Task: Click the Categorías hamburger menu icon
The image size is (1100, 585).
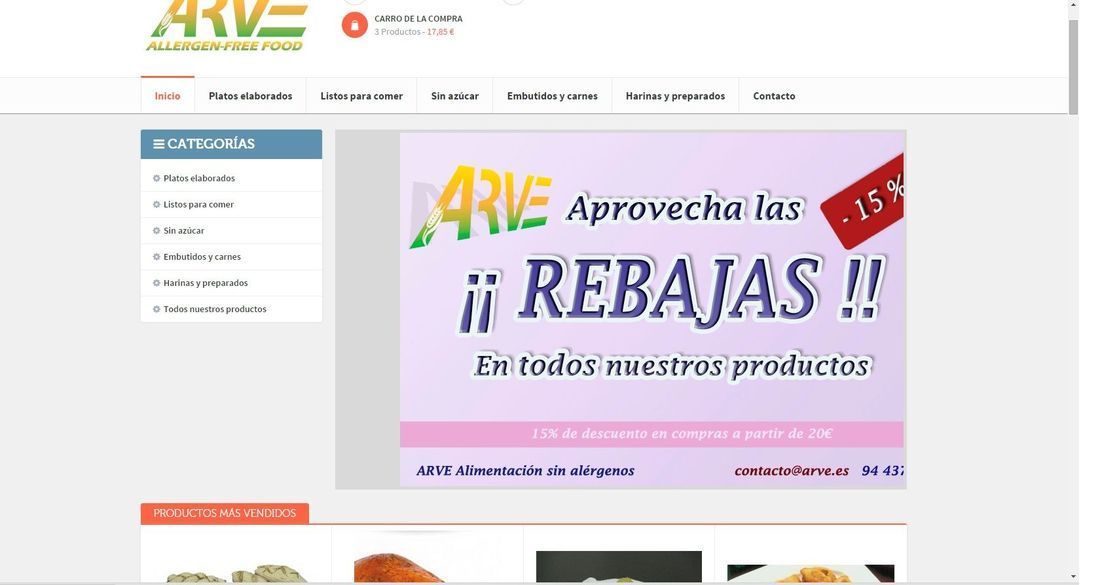Action: [159, 144]
